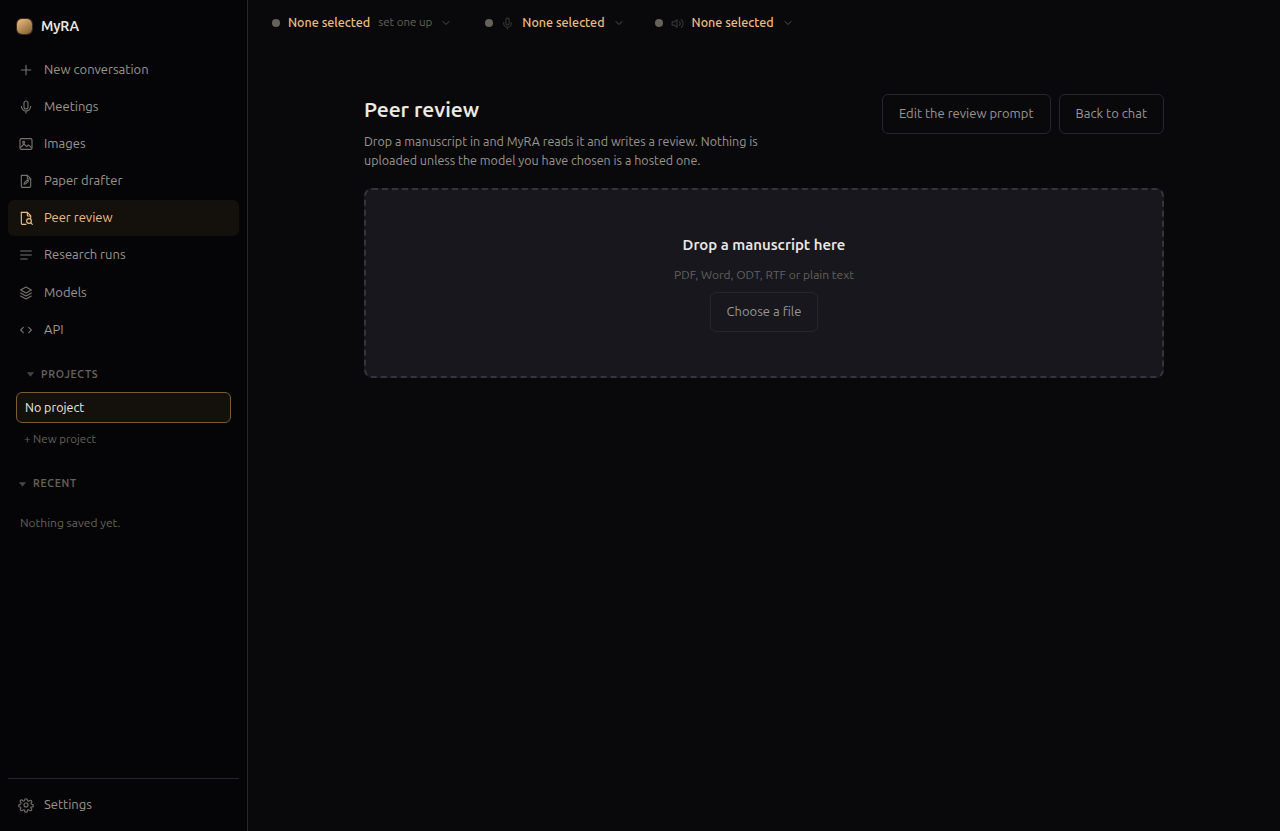Open the chat model dropdown beside 'set one up'
Viewport: 1280px width, 831px height.
[446, 23]
